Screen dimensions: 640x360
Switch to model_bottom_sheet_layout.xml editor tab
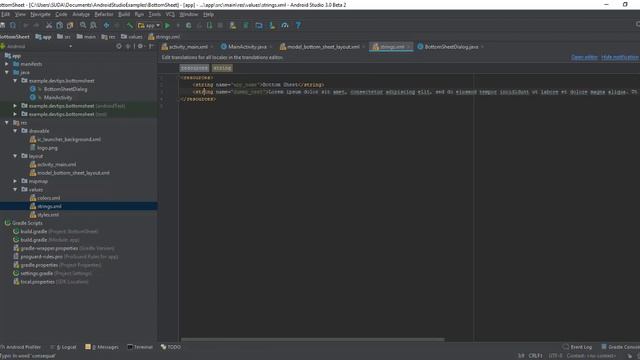pyautogui.click(x=322, y=47)
